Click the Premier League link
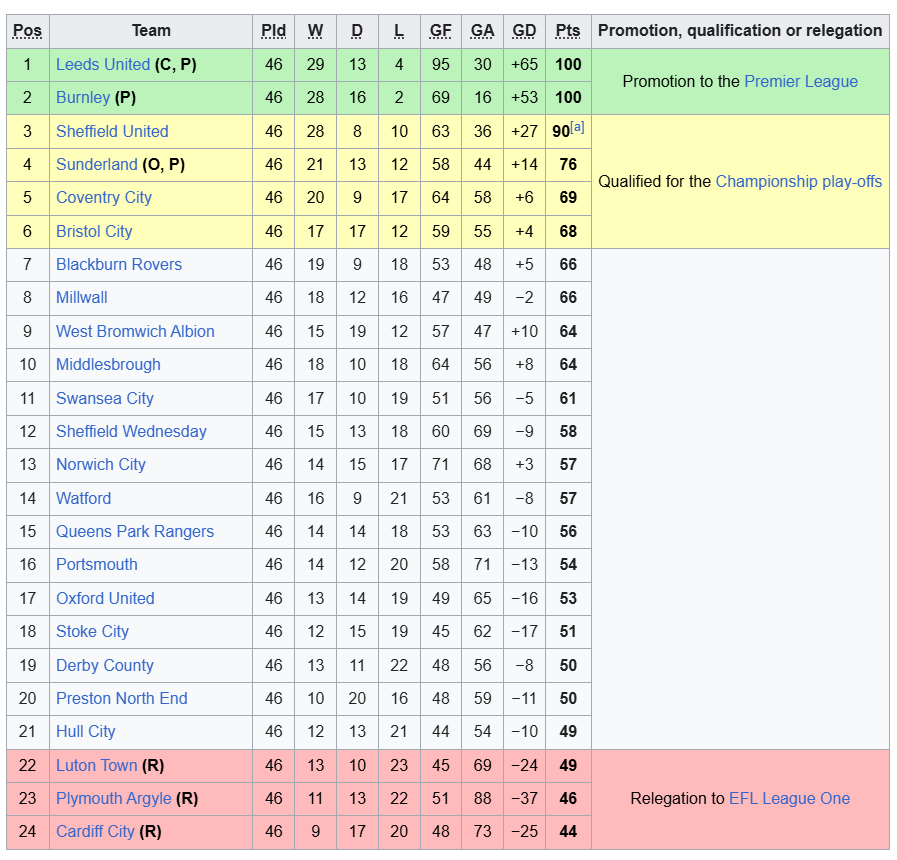Screen dimensions: 897x860 [x=801, y=82]
